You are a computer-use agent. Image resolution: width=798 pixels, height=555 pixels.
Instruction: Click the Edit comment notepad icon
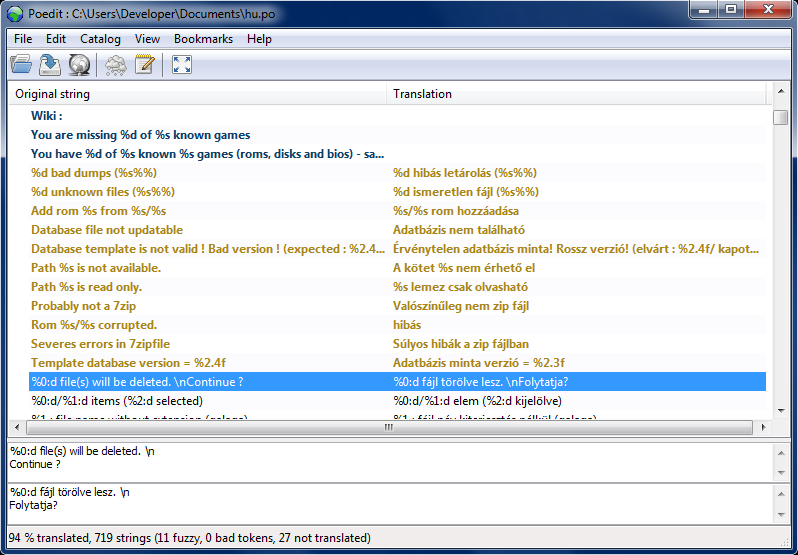pyautogui.click(x=145, y=65)
